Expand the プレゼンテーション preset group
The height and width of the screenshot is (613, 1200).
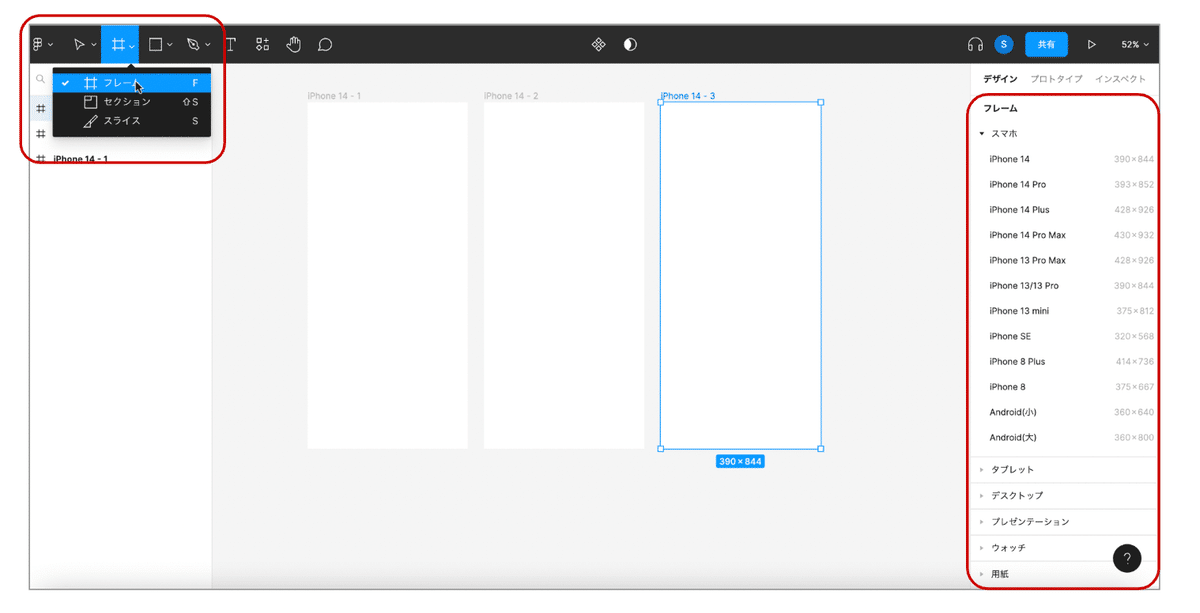pos(982,522)
